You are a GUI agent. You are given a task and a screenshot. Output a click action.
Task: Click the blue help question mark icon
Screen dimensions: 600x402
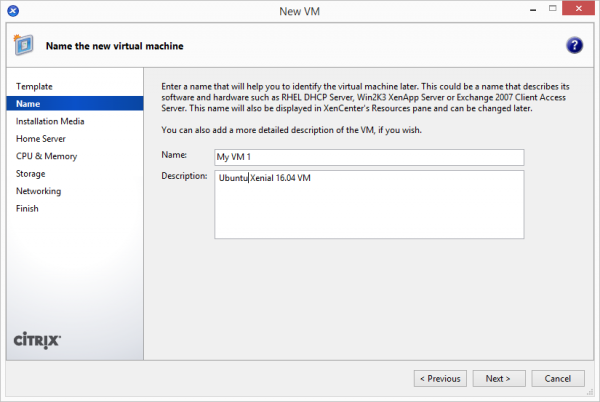574,46
